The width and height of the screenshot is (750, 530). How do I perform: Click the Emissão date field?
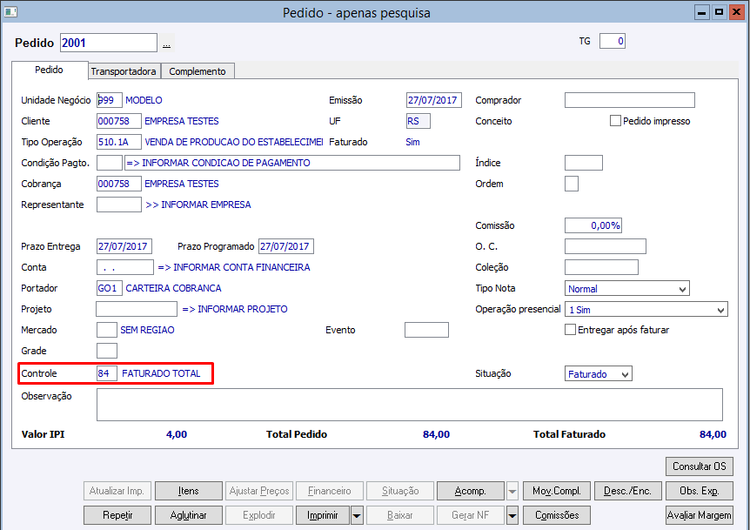tap(434, 100)
